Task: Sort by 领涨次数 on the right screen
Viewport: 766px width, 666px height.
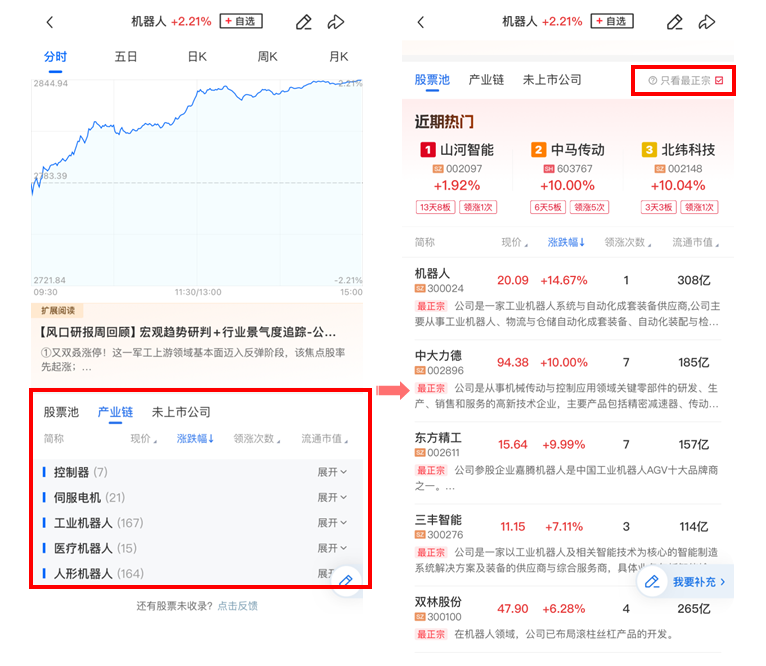Action: [x=628, y=242]
